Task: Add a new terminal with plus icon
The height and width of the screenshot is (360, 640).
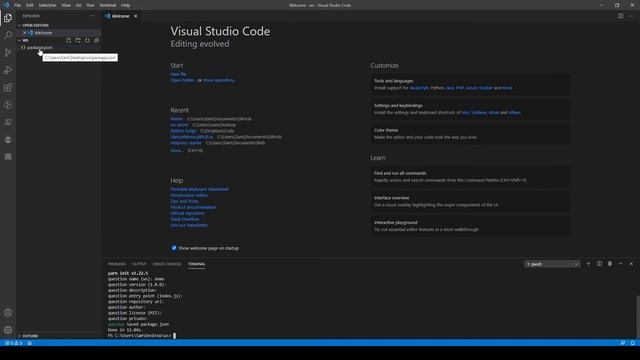Action: tap(588, 264)
